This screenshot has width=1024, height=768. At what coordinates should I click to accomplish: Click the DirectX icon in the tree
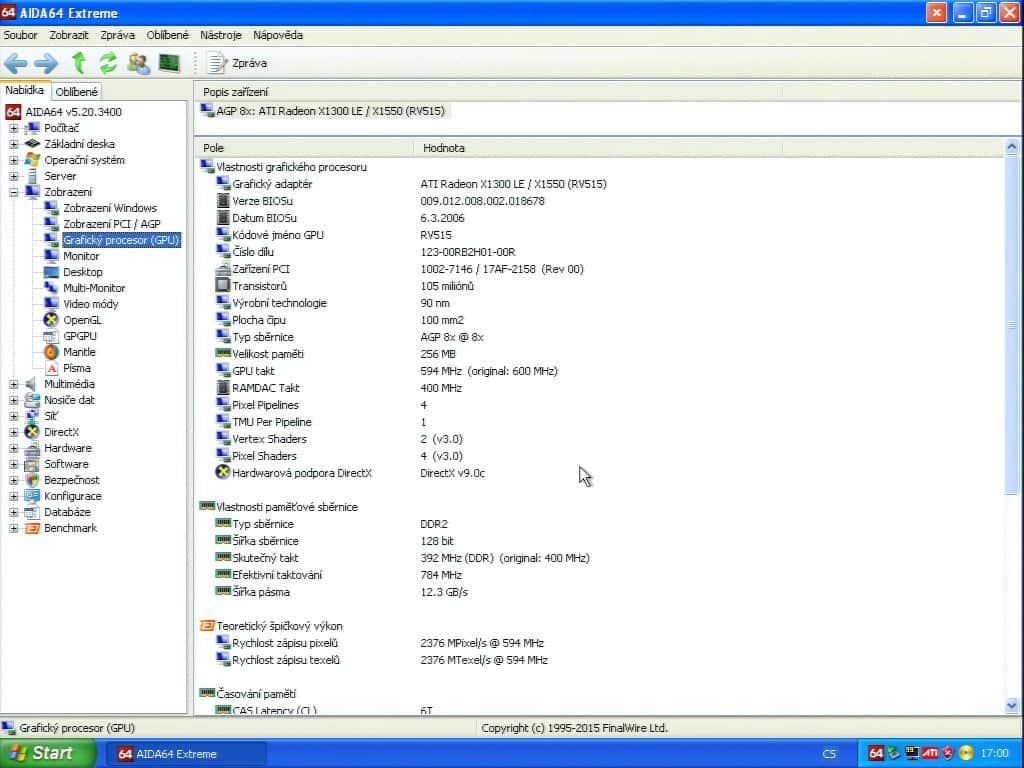pos(31,432)
